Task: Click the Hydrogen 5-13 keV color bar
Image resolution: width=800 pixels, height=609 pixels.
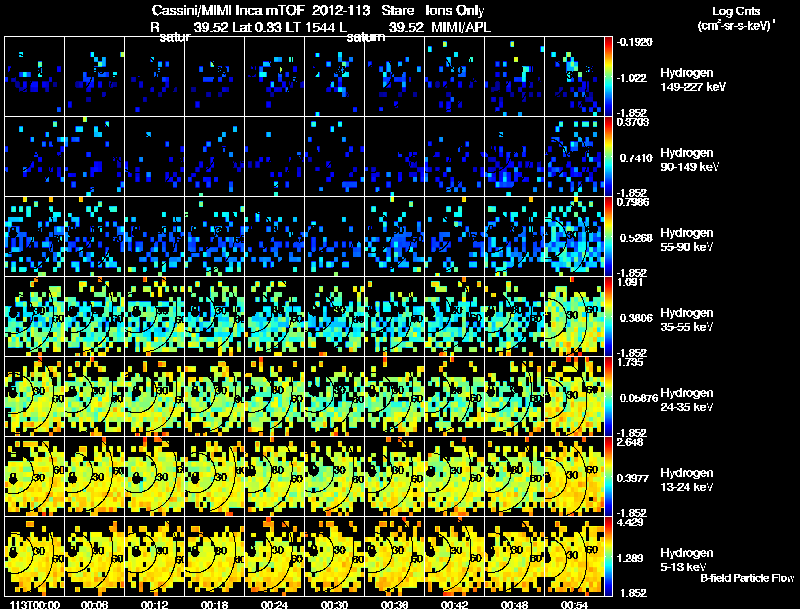Action: point(608,556)
